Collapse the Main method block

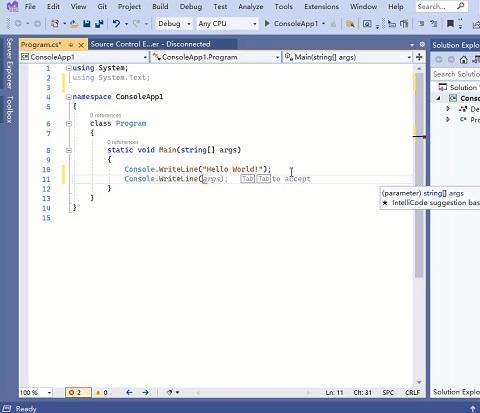point(69,150)
